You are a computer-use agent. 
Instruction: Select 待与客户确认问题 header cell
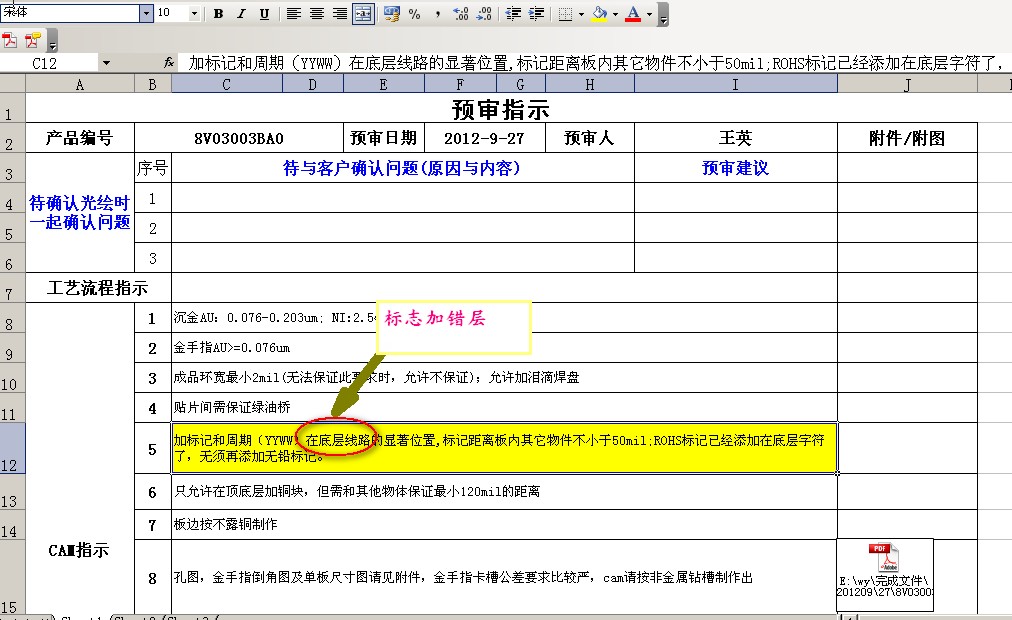click(x=403, y=168)
